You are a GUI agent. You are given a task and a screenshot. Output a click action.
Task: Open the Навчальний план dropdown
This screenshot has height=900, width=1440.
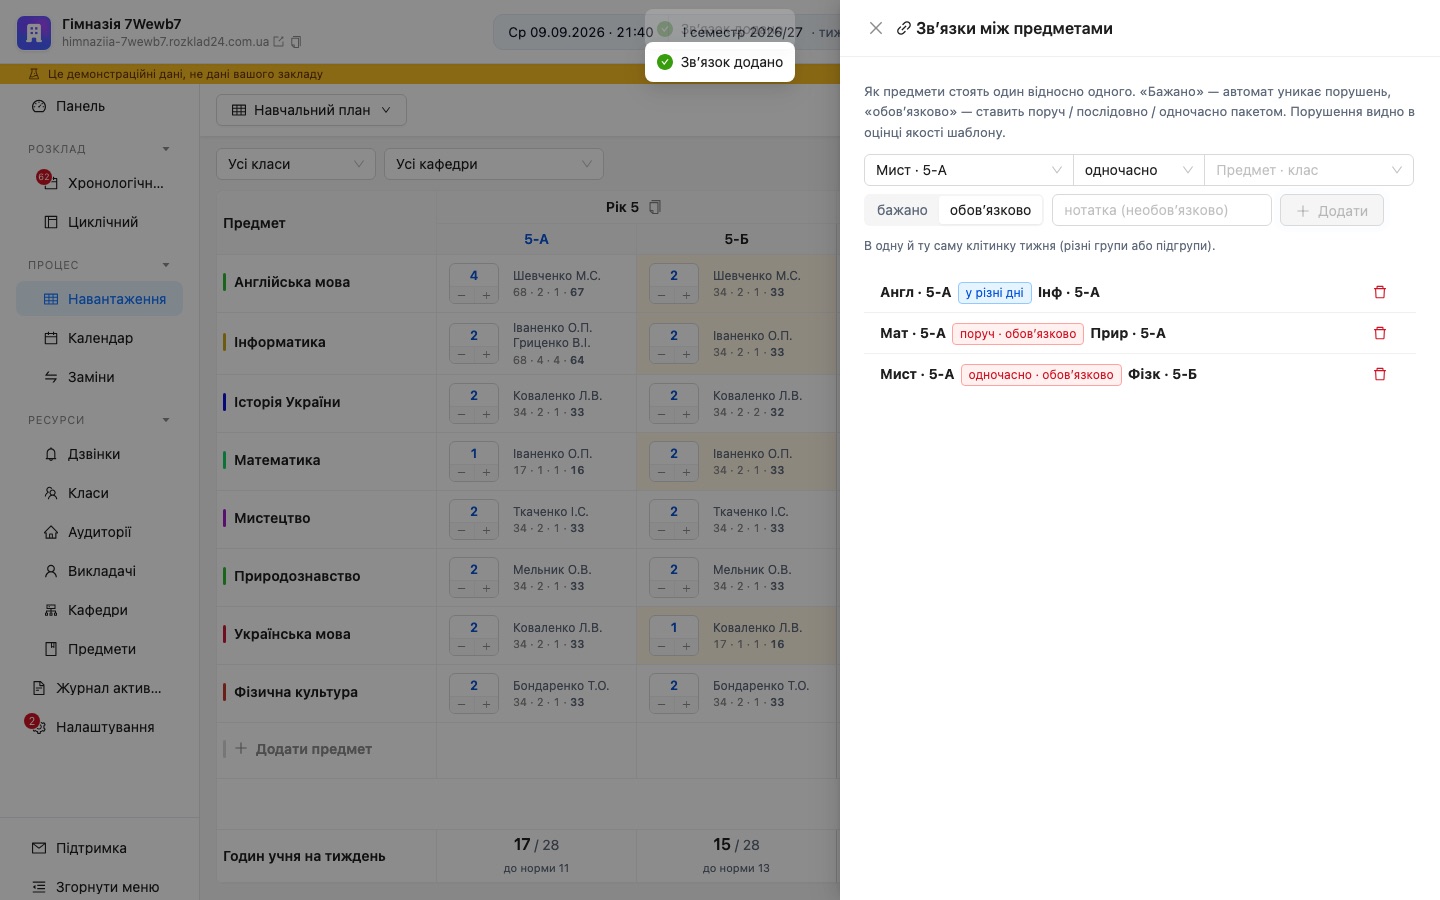coord(311,110)
